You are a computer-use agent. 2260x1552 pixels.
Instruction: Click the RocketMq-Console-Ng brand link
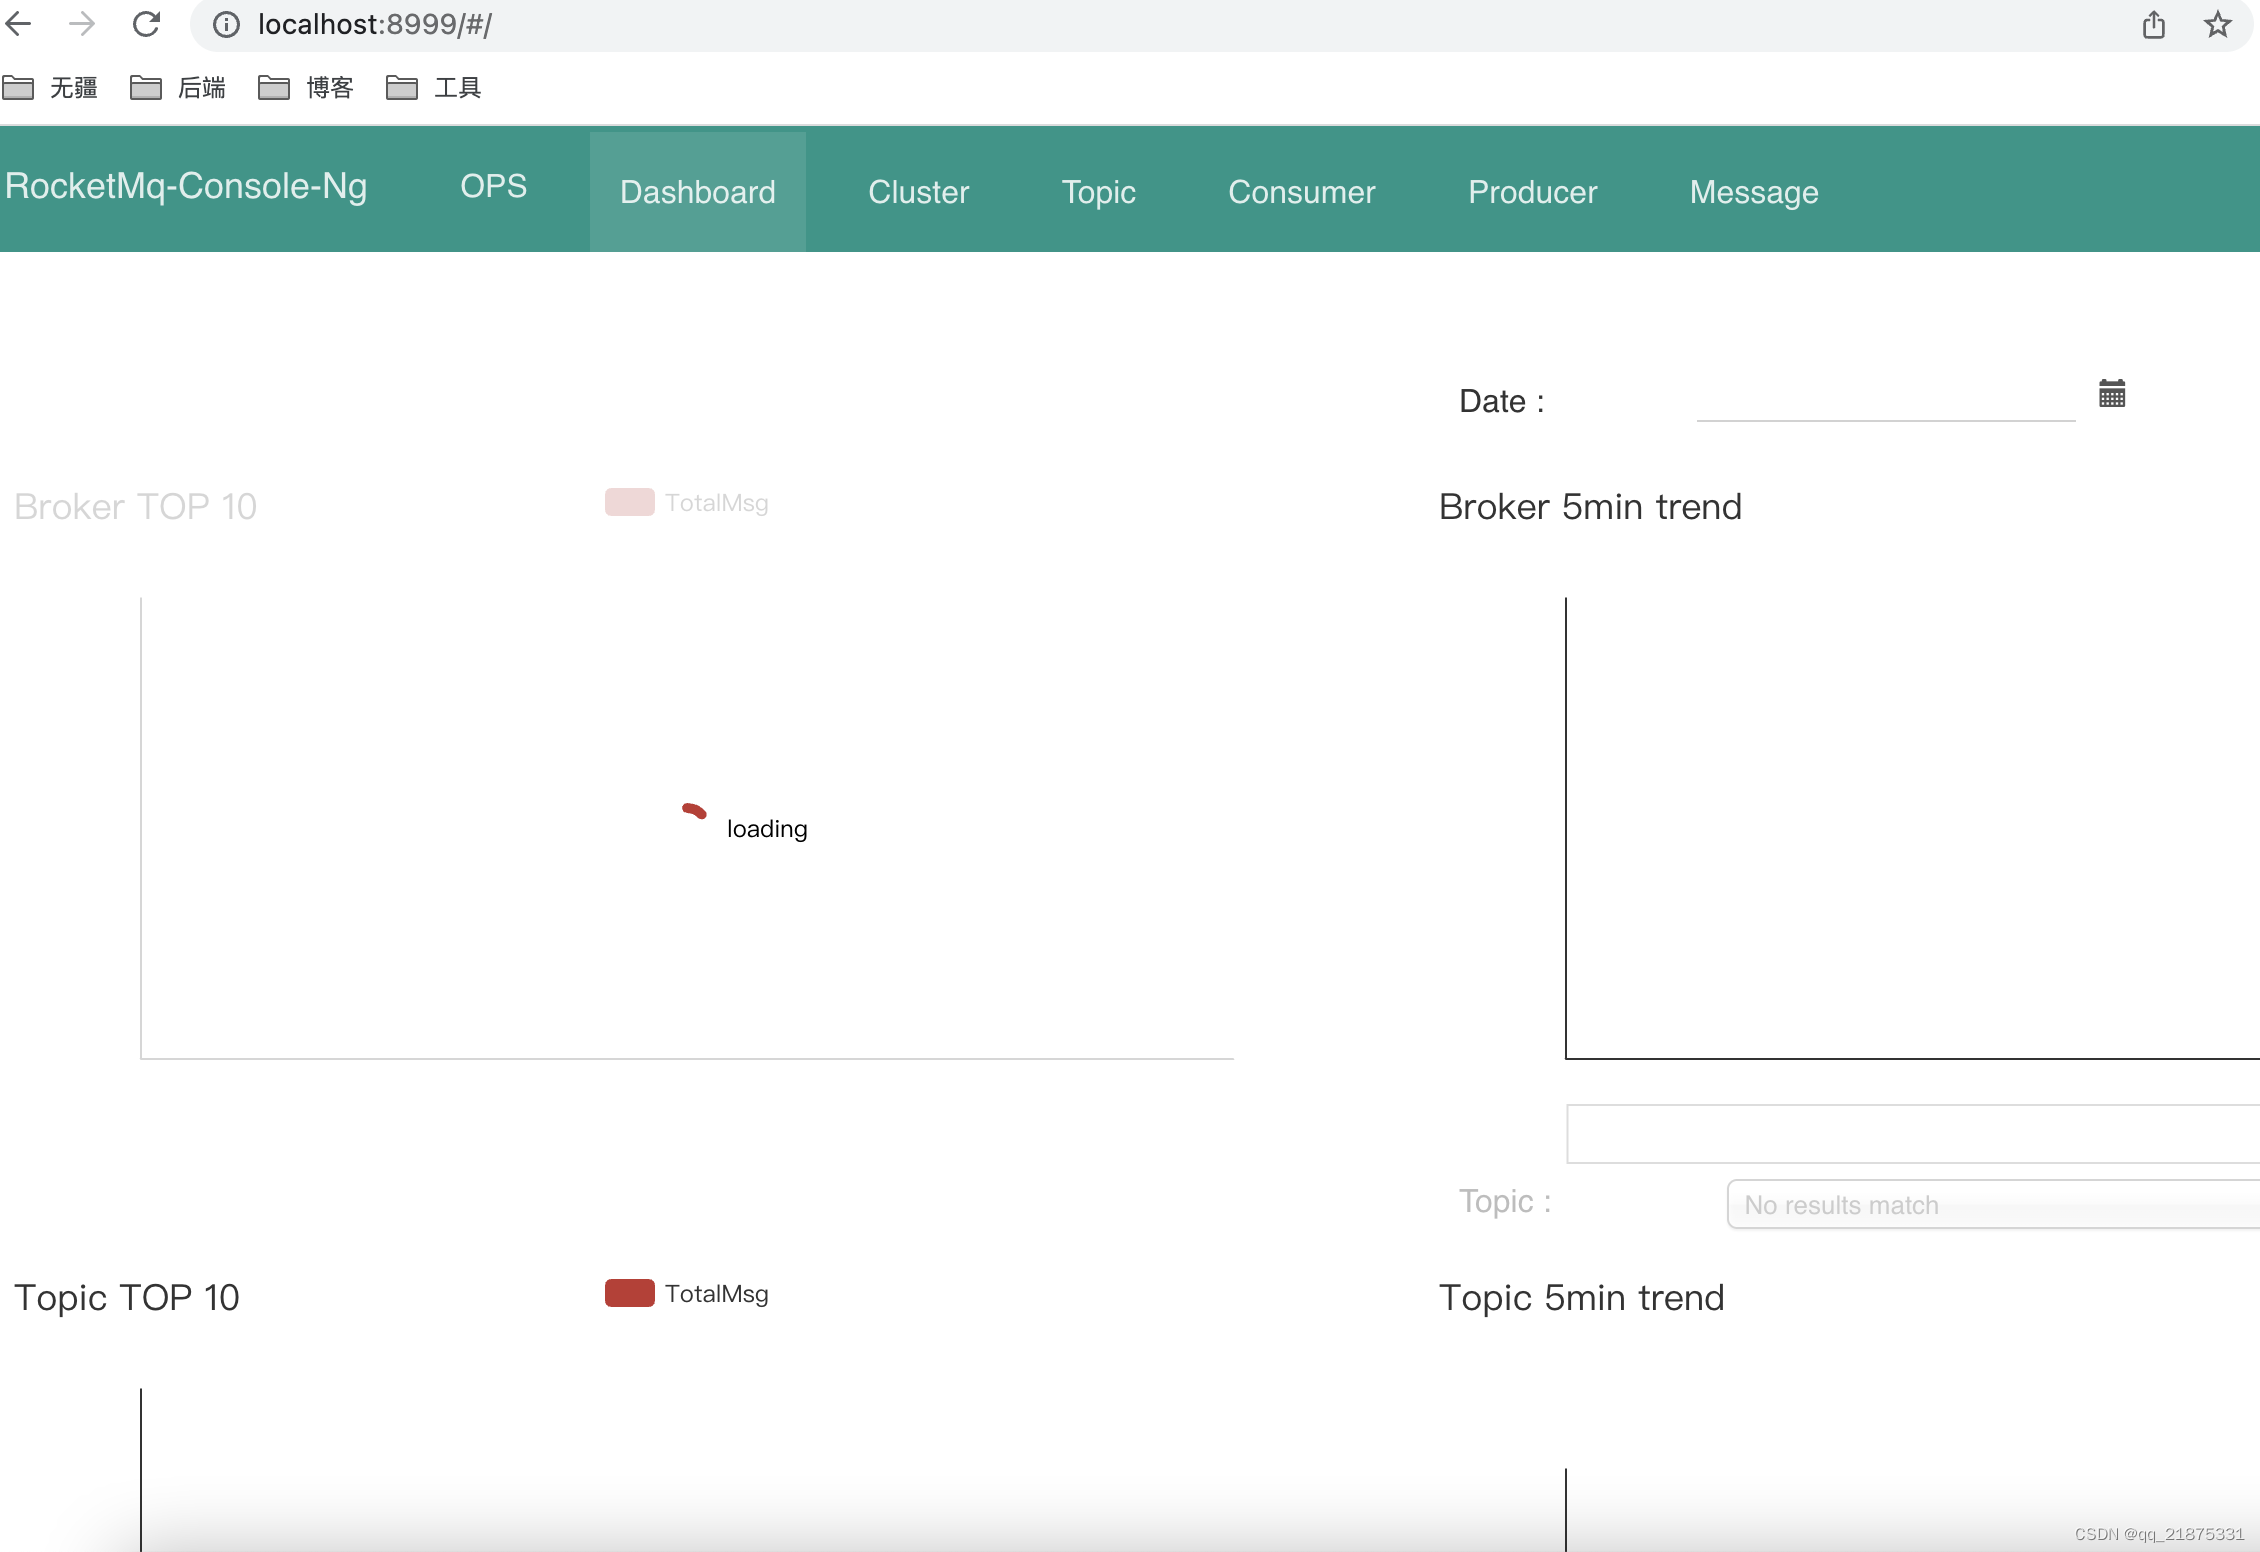pos(186,186)
